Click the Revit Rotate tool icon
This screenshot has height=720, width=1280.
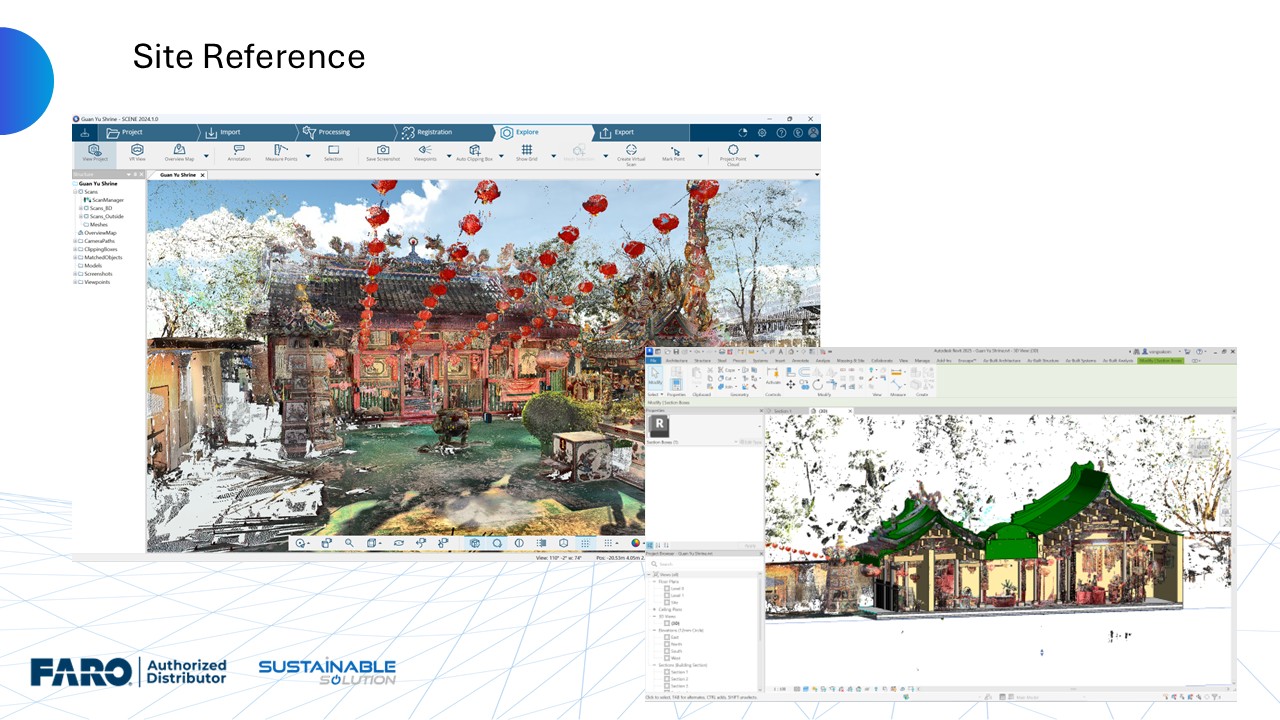point(817,384)
